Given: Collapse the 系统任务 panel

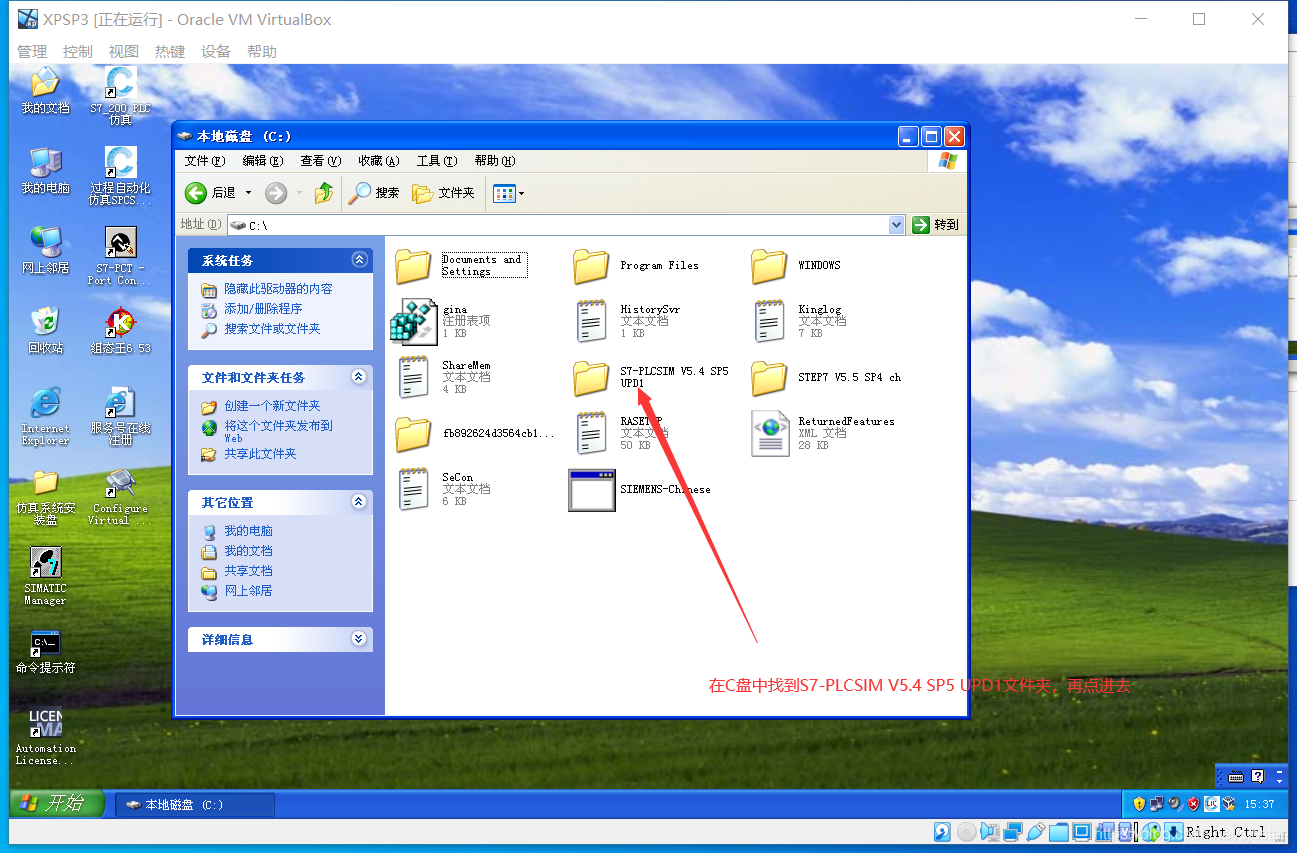Looking at the screenshot, I should [359, 260].
